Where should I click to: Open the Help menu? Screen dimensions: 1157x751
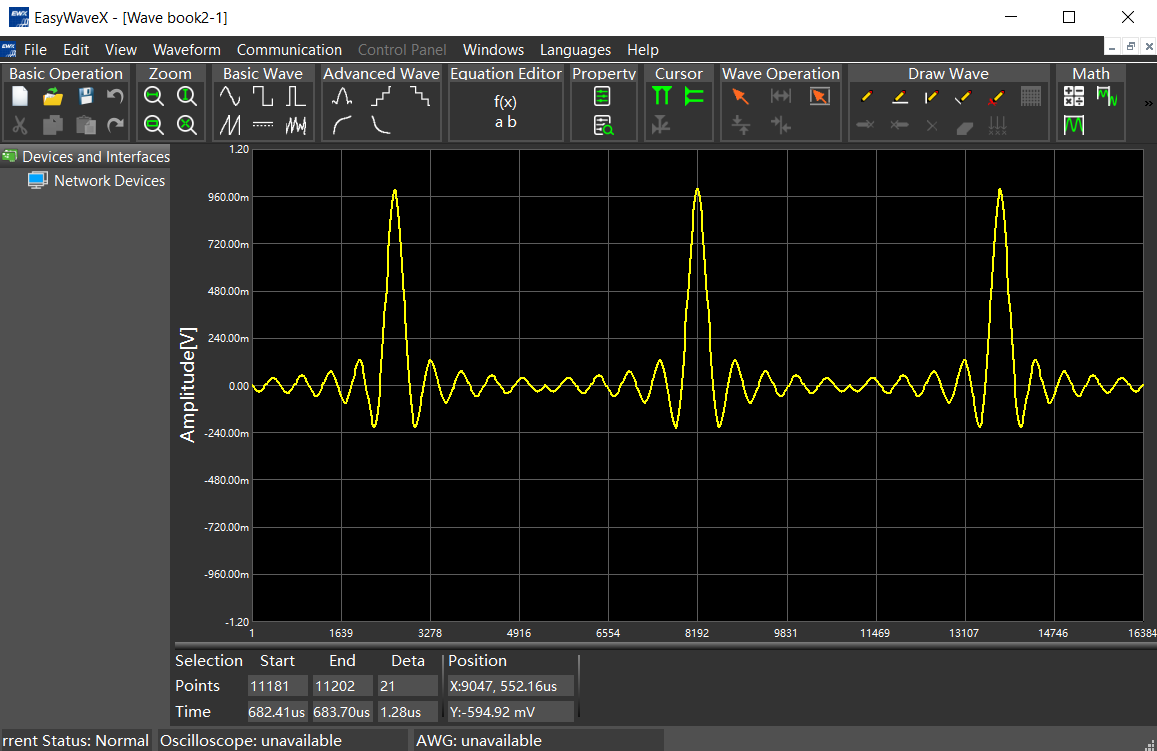(643, 49)
